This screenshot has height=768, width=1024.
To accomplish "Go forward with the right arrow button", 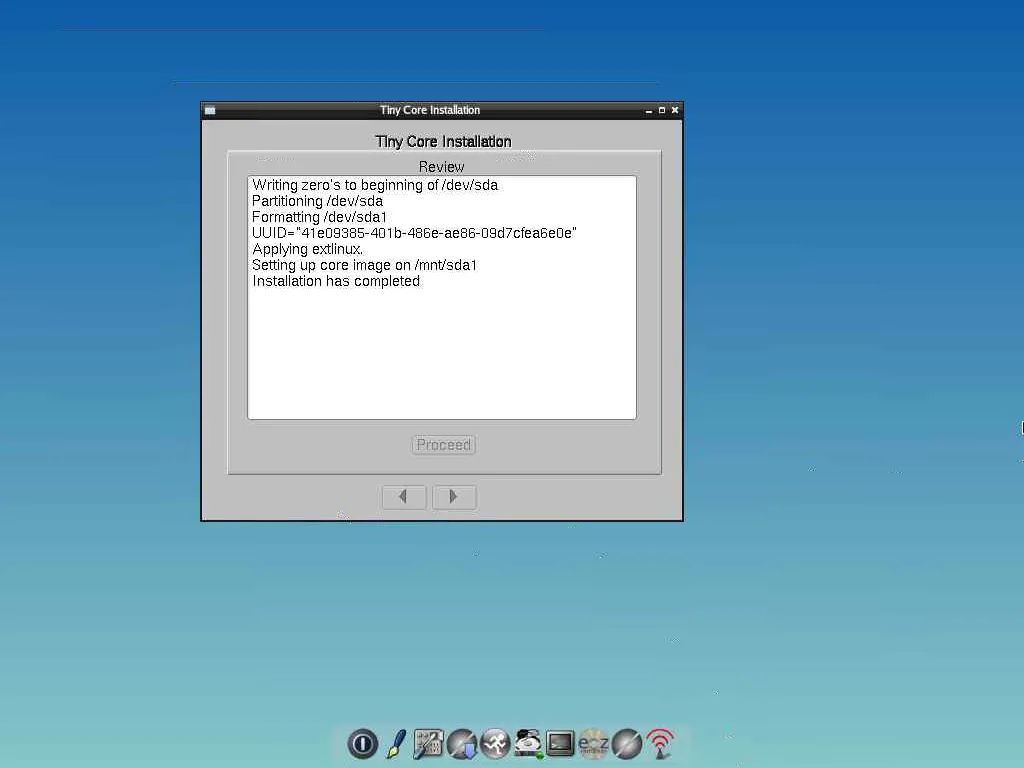I will 455,497.
